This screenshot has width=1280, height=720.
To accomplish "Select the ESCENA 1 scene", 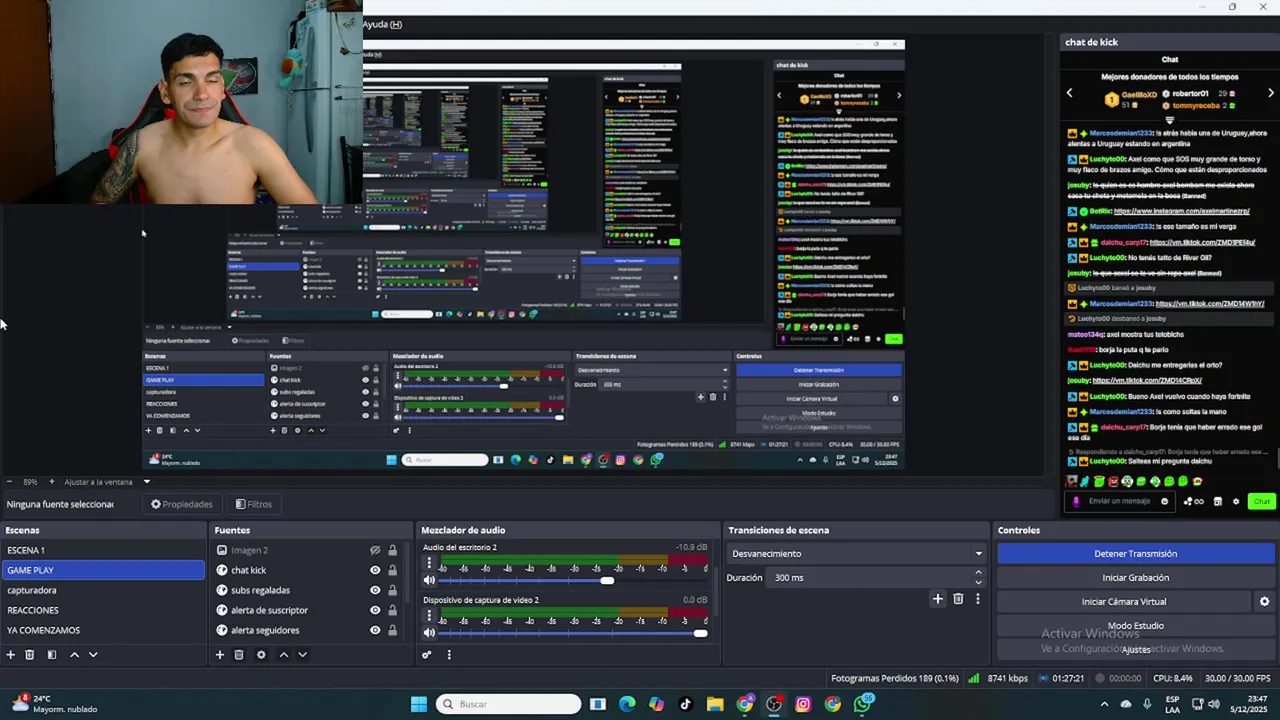I will click(103, 550).
